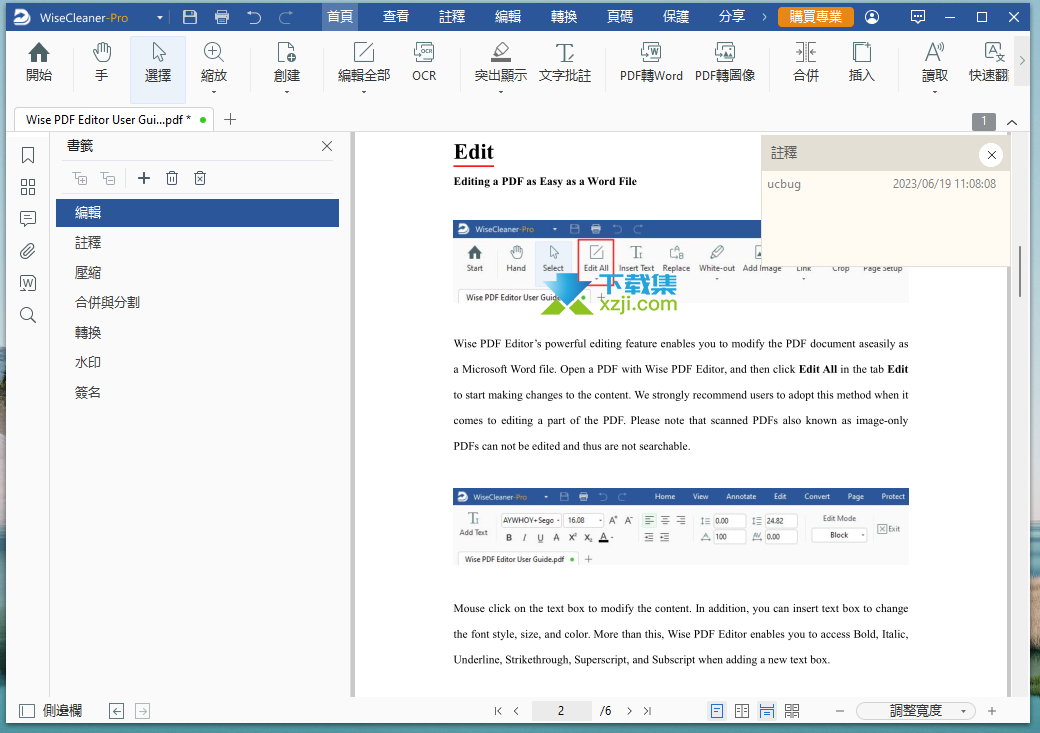This screenshot has height=733, width=1040.
Task: Switch to the 編輯 menu tab
Action: [508, 17]
